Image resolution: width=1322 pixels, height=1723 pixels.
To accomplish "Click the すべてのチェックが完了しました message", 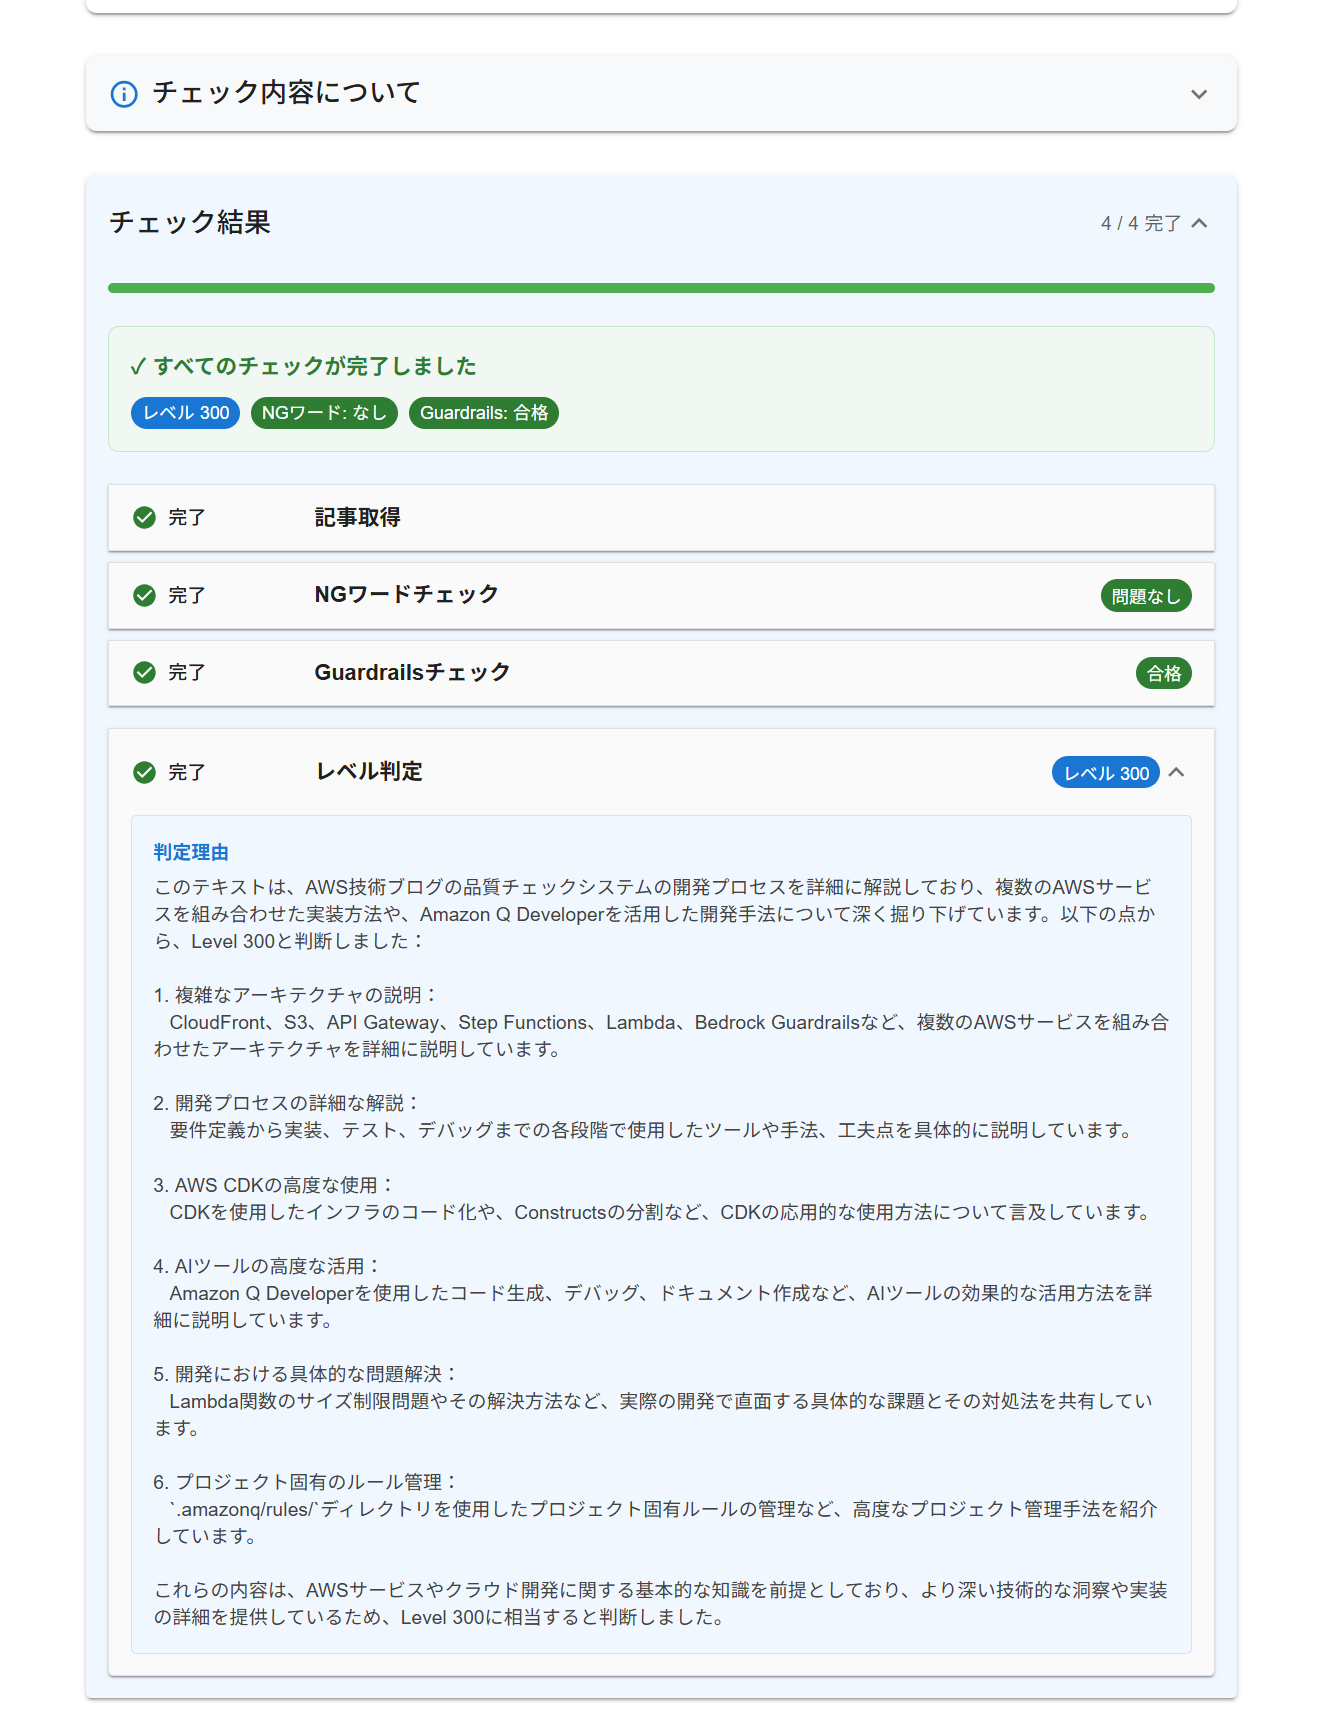I will point(303,366).
